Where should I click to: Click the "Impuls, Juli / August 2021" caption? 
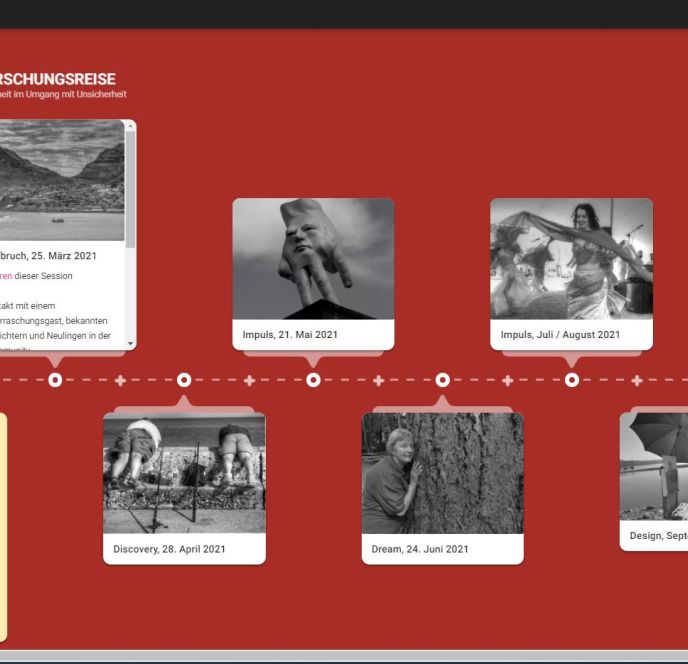tap(560, 334)
